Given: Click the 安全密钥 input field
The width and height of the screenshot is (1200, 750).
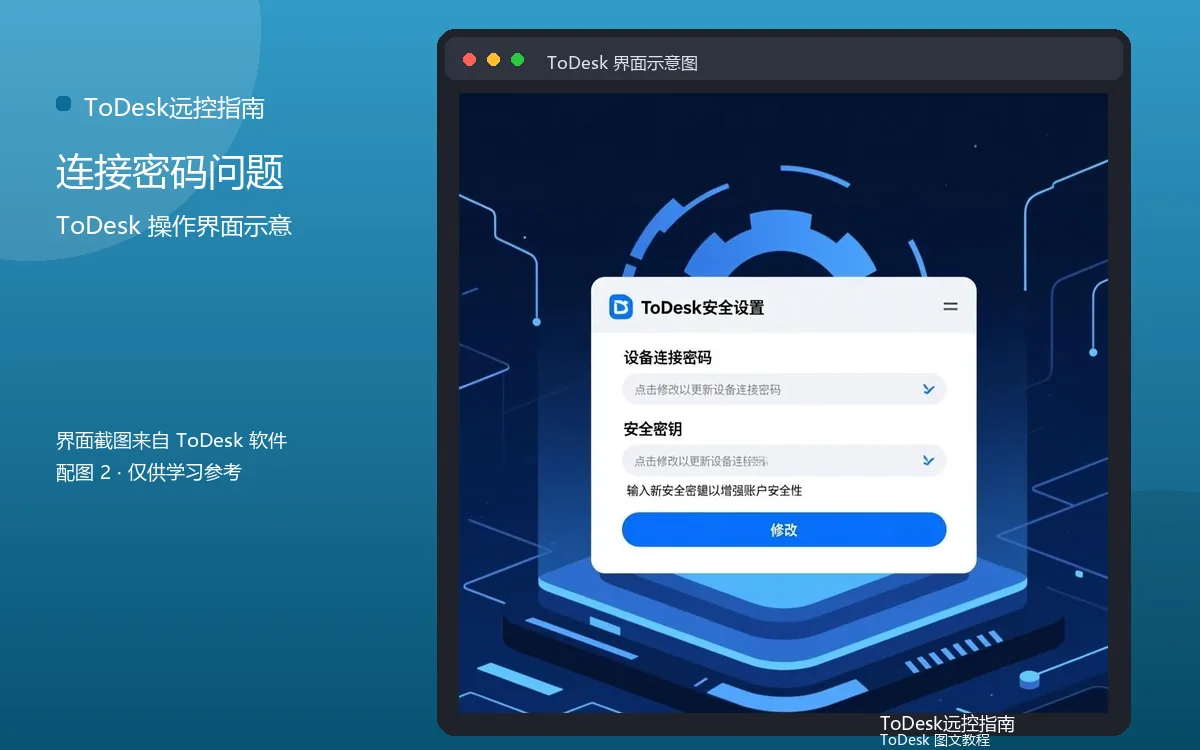Looking at the screenshot, I should pos(784,460).
